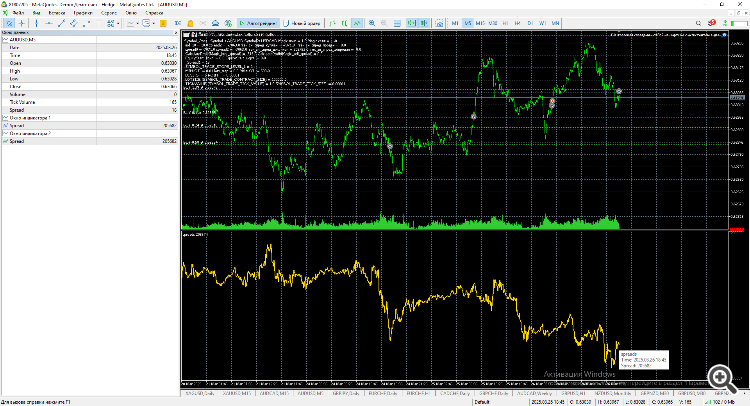Toggle the Algo Trading button
The image size is (750, 406).
click(x=258, y=23)
